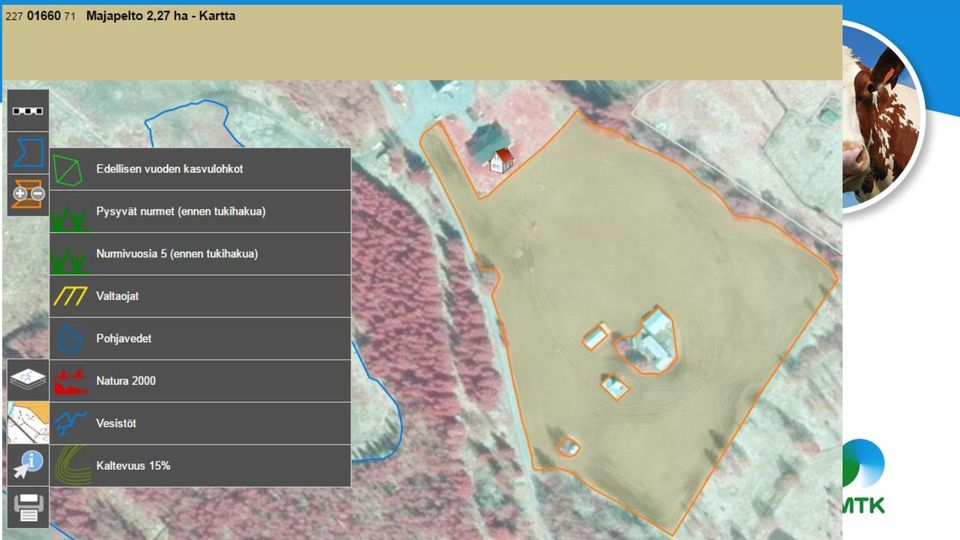The image size is (960, 540).
Task: Click blue stream icon beside Vesistöt
Action: click(x=70, y=423)
